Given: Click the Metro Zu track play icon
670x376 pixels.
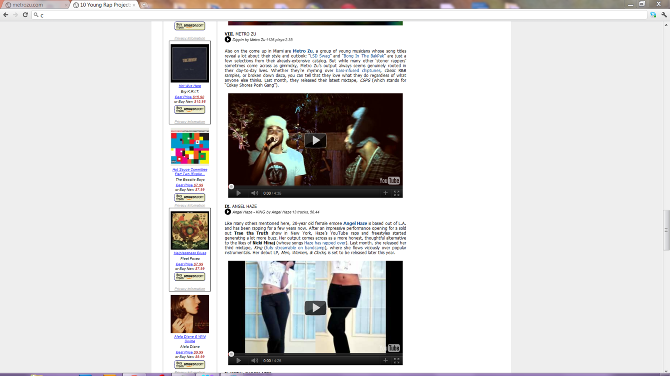Looking at the screenshot, I should coord(228,39).
